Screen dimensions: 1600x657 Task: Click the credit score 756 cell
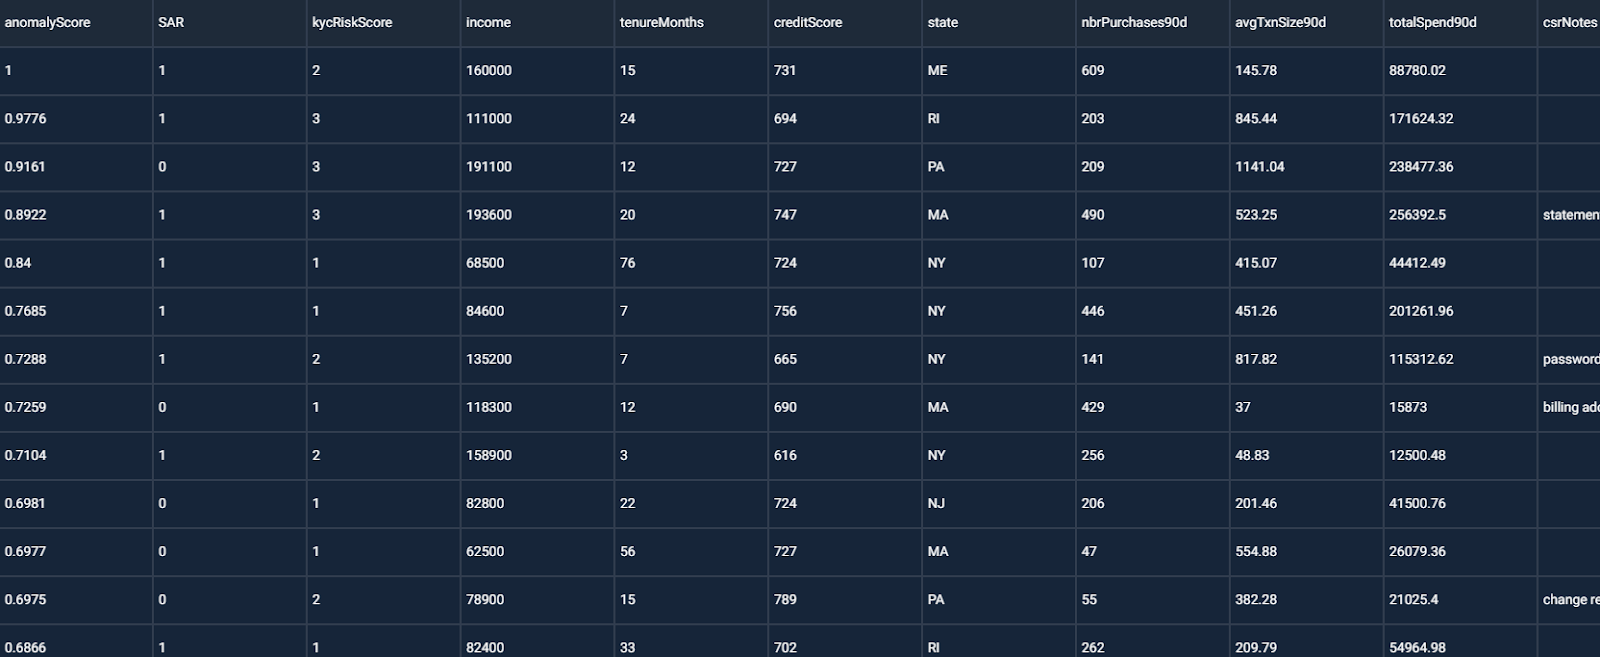[x=845, y=311]
